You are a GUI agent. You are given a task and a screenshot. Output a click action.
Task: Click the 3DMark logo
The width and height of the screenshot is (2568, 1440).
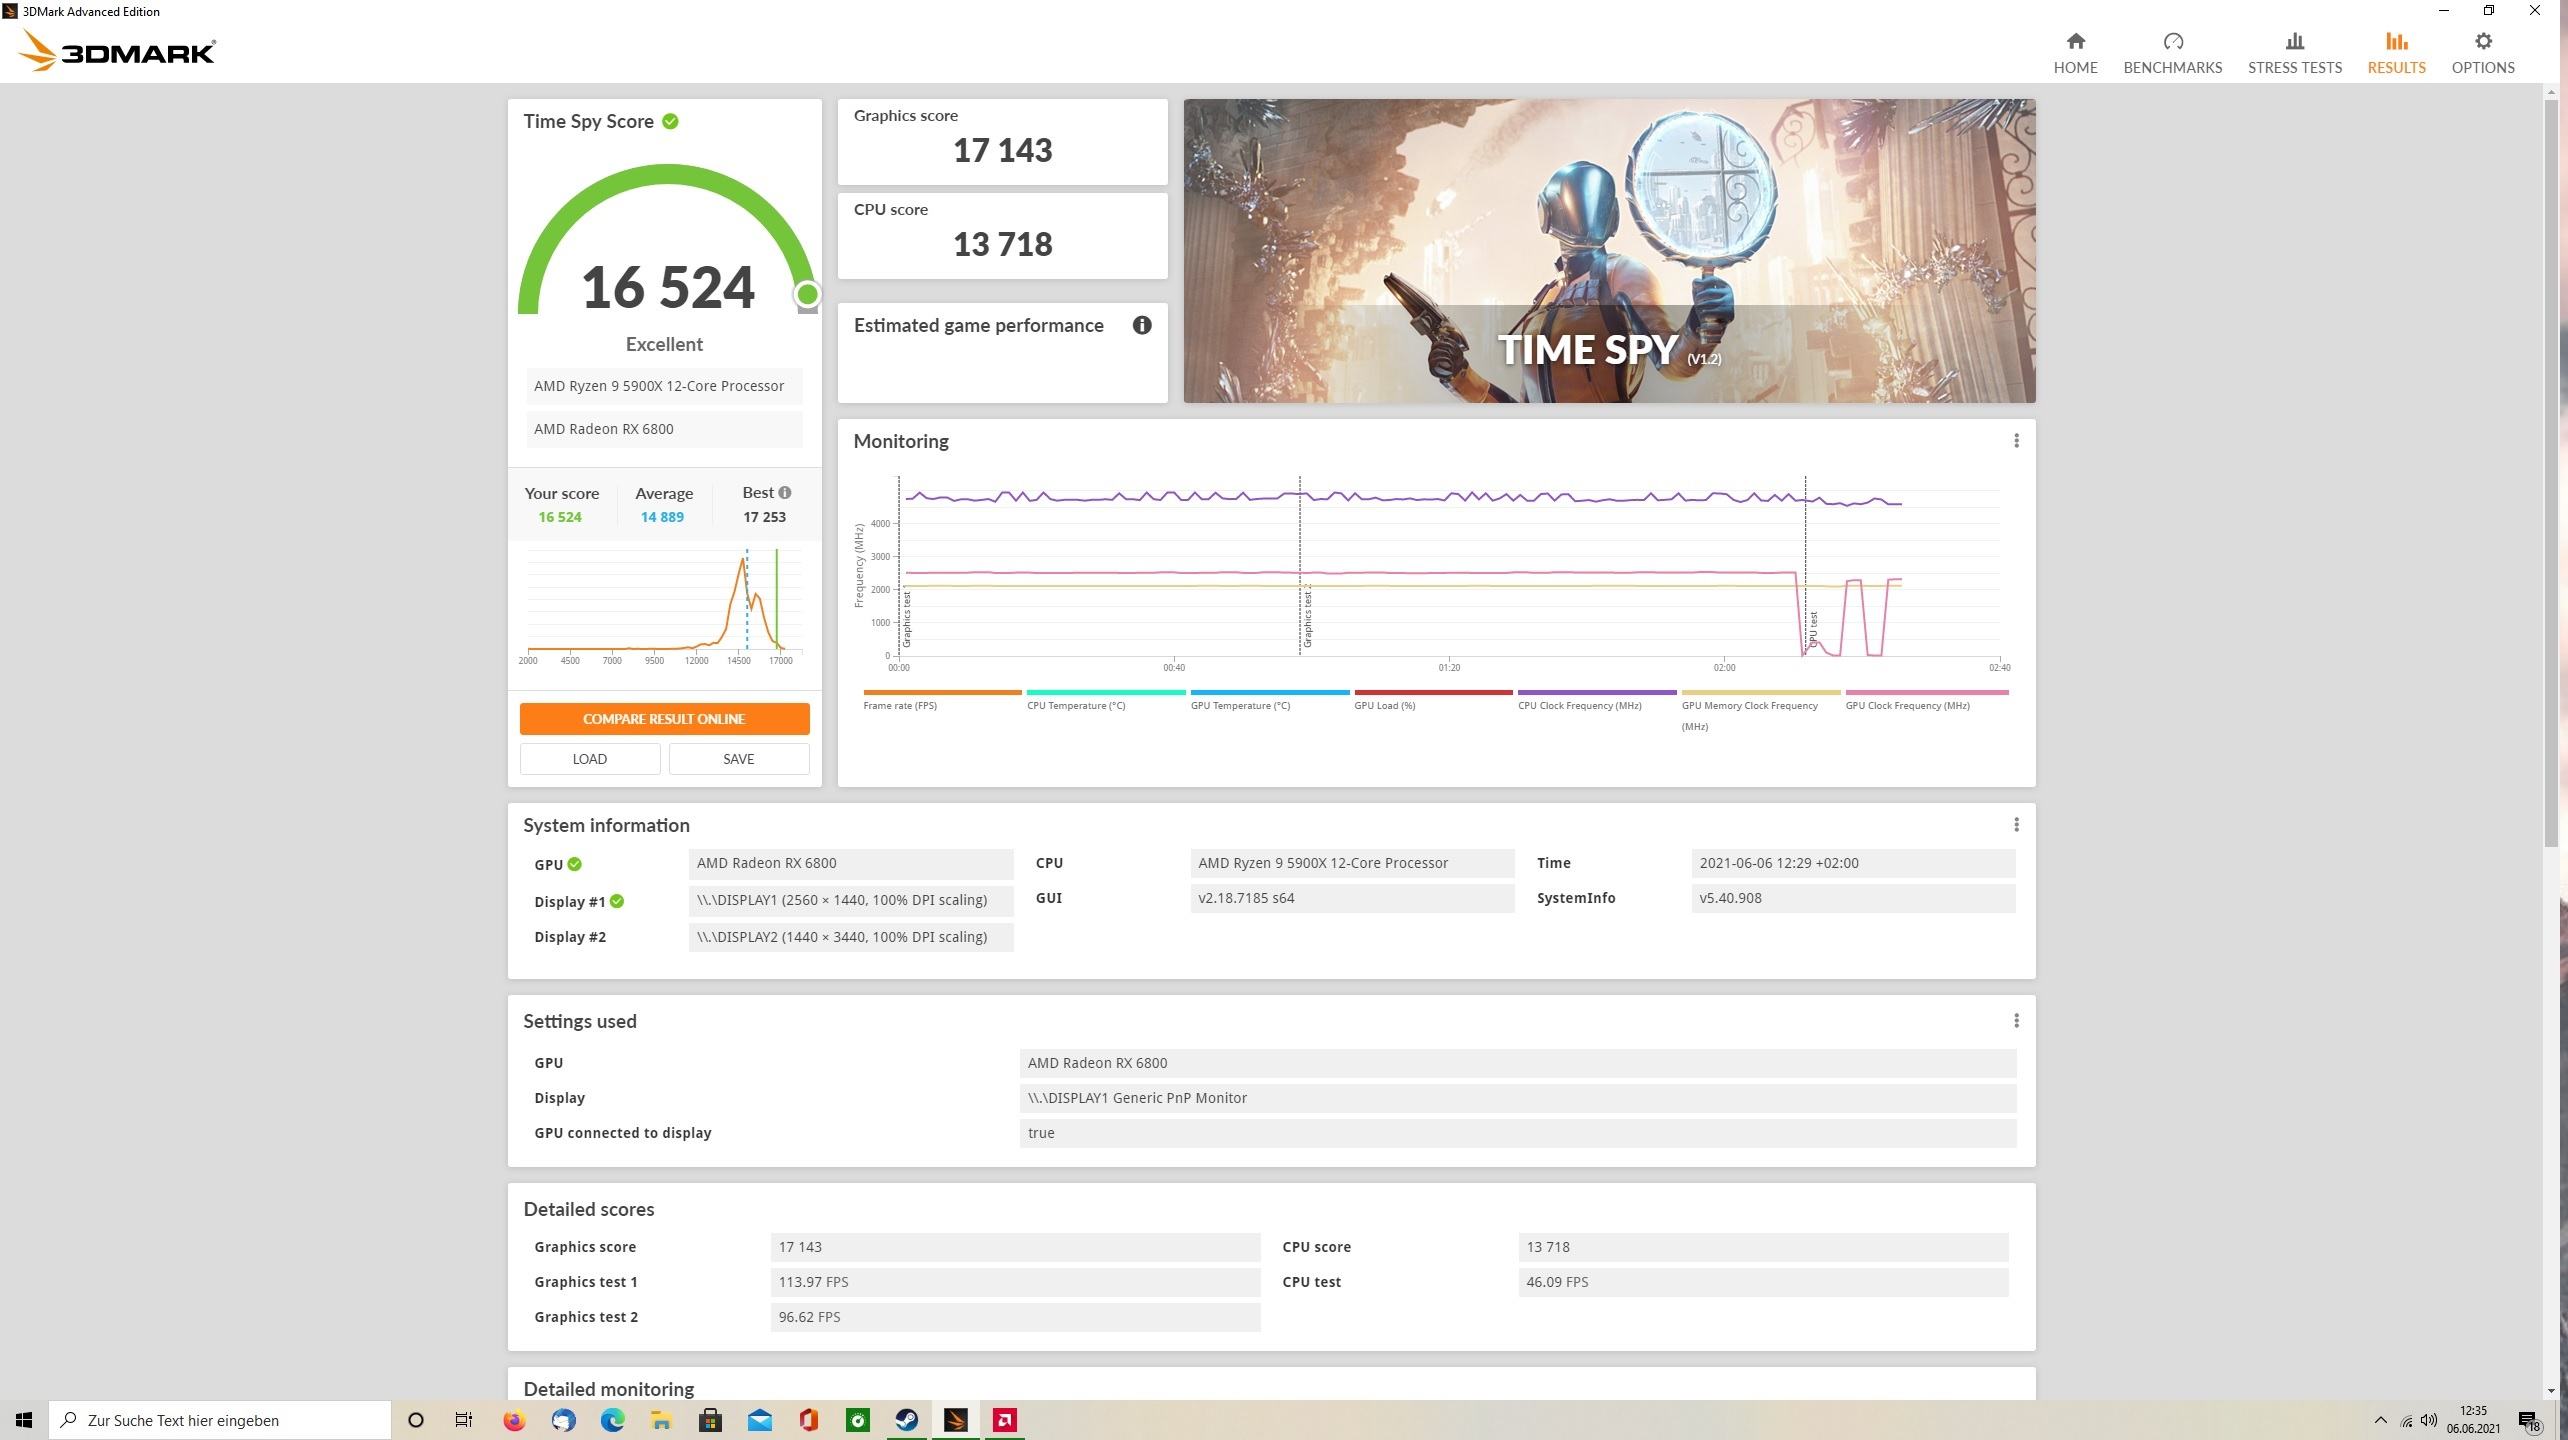point(117,51)
